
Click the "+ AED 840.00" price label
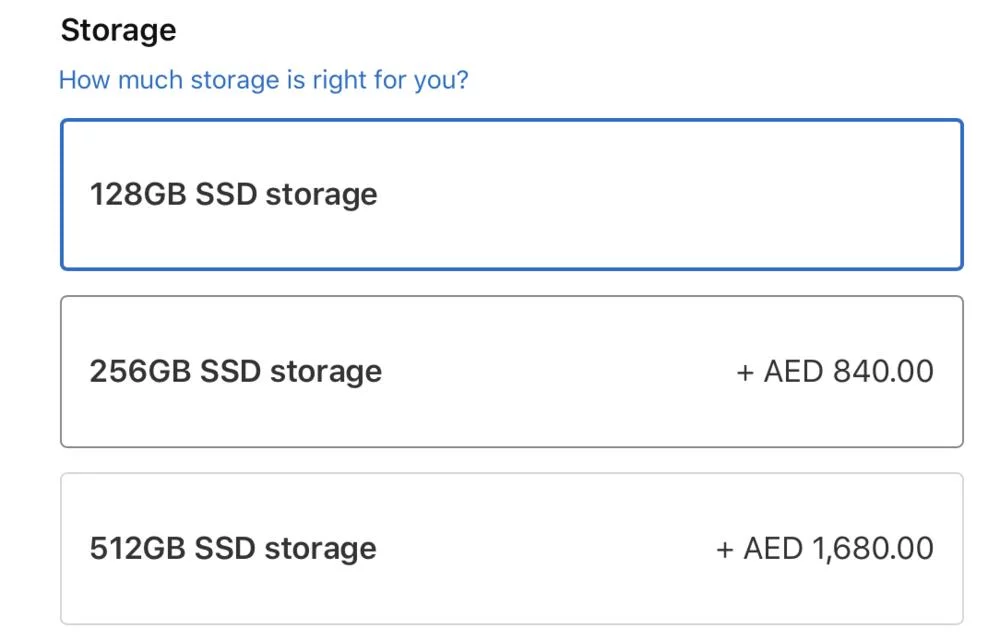pyautogui.click(x=835, y=372)
